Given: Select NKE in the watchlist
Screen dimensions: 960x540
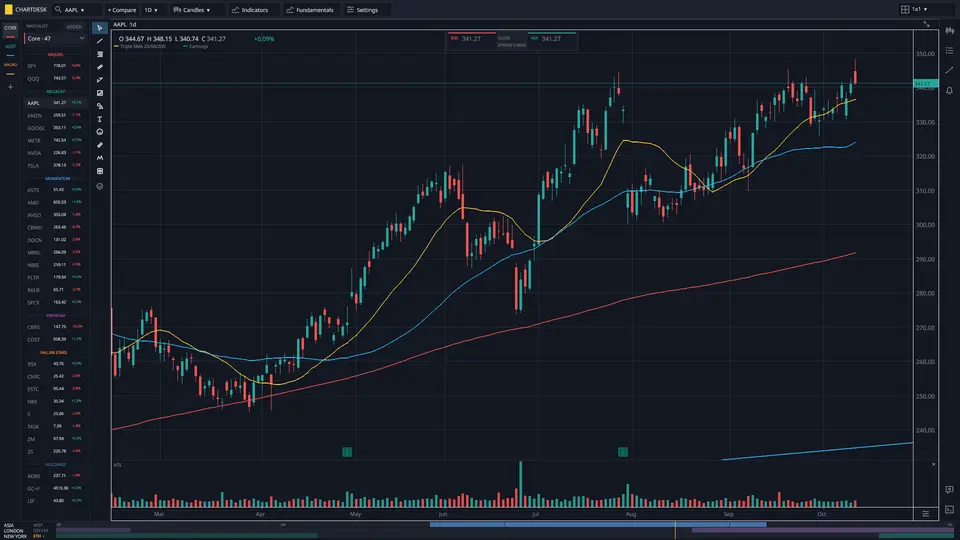Looking at the screenshot, I should [54, 402].
